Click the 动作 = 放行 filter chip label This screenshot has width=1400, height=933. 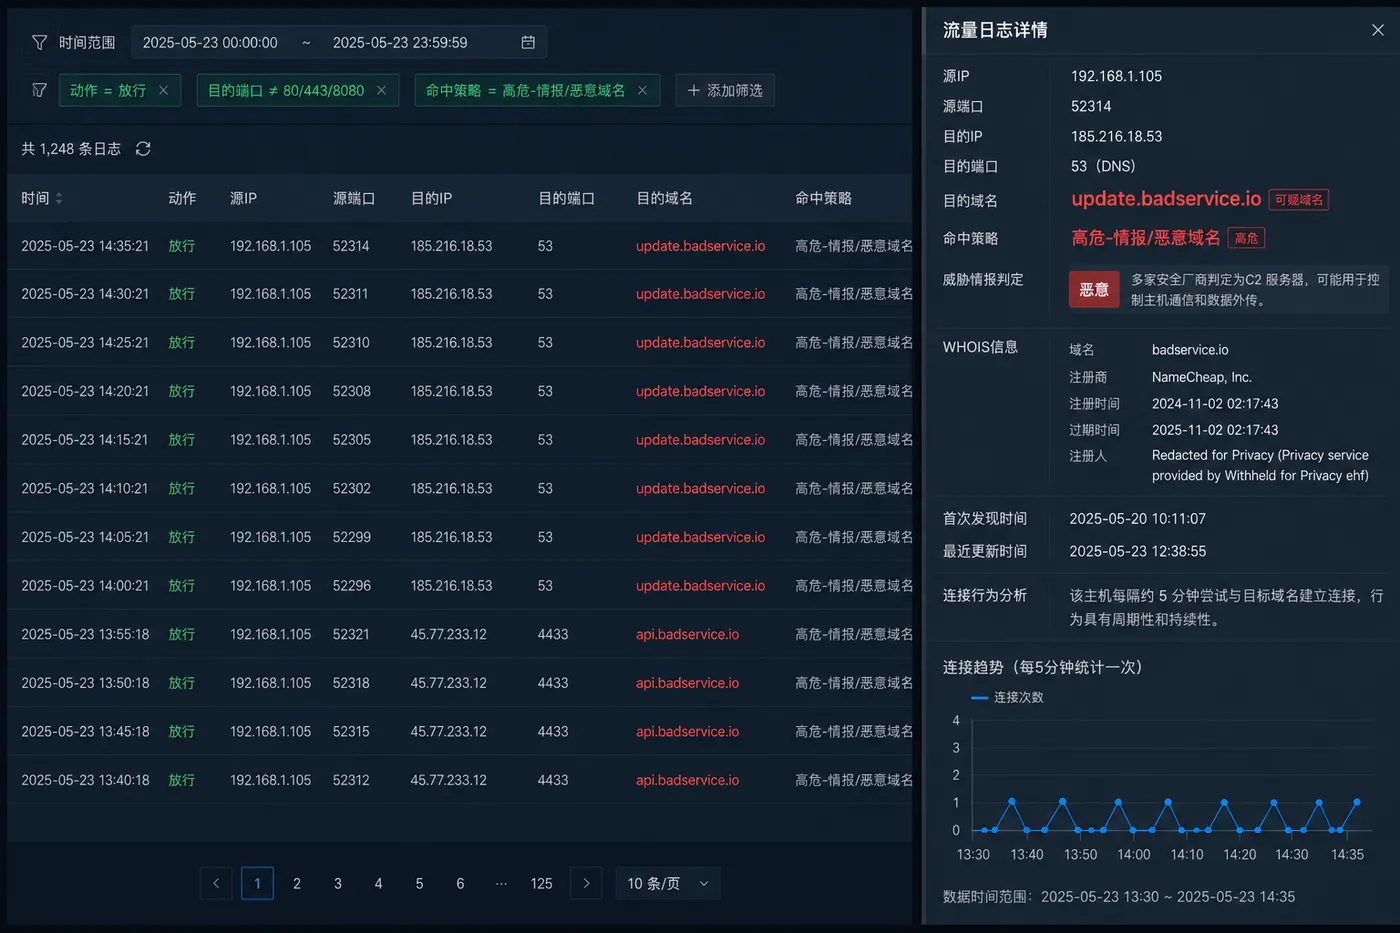[108, 90]
